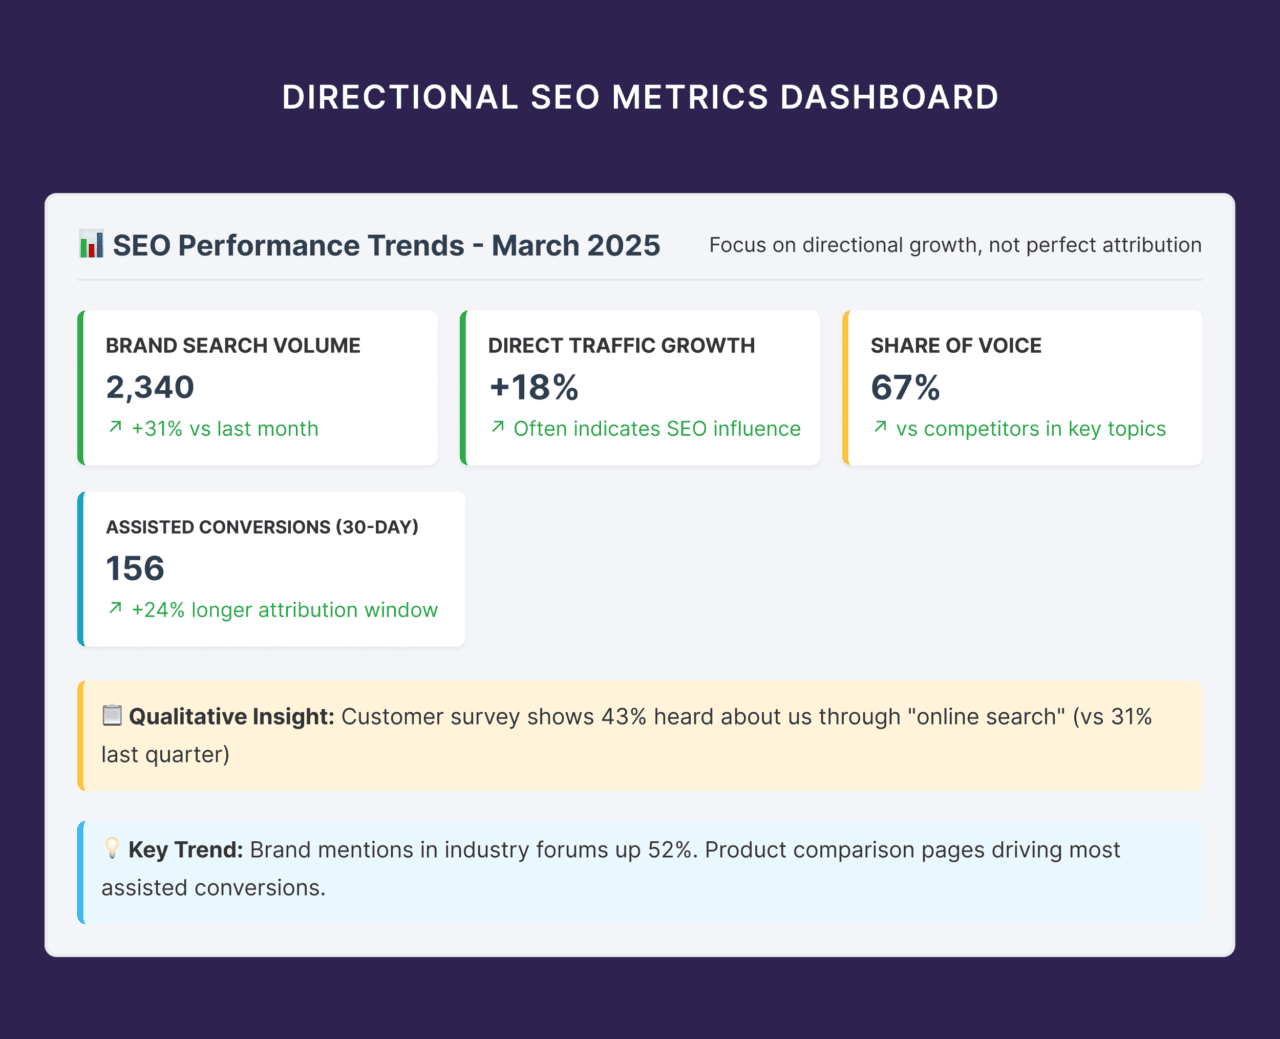Select the Directional SEO Metrics Dashboard title

coord(640,96)
